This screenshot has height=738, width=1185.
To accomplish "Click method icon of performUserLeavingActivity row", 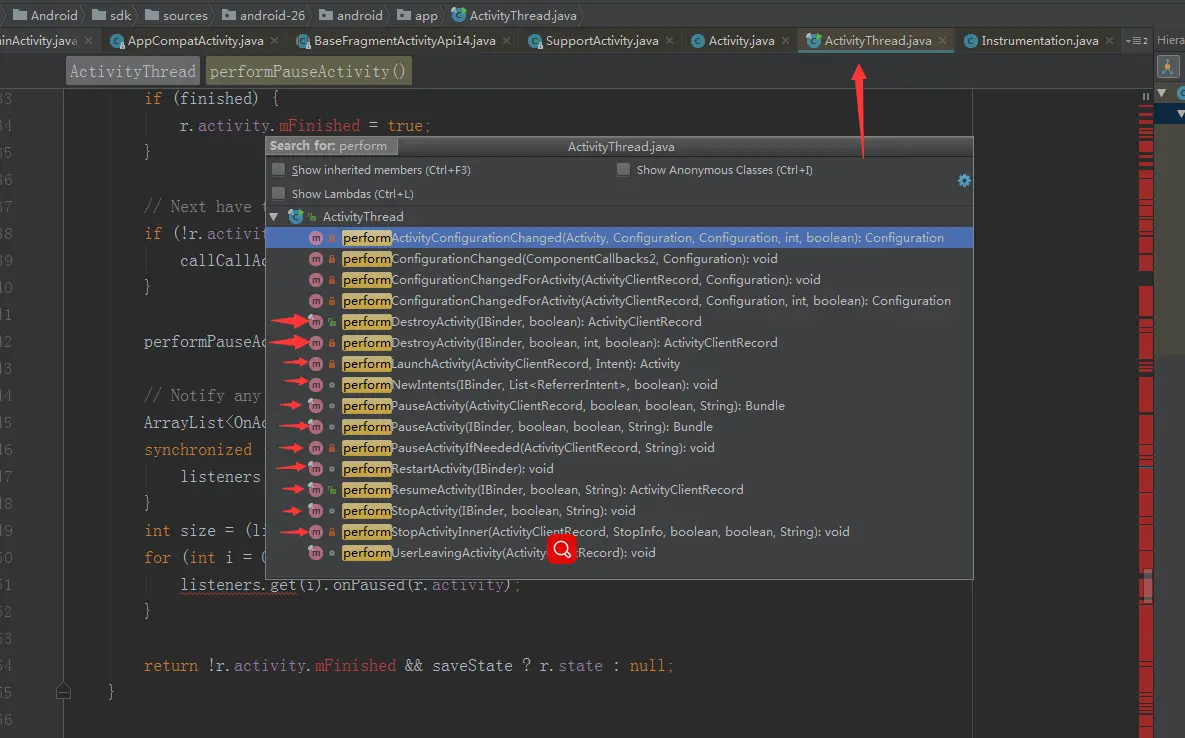I will click(315, 554).
